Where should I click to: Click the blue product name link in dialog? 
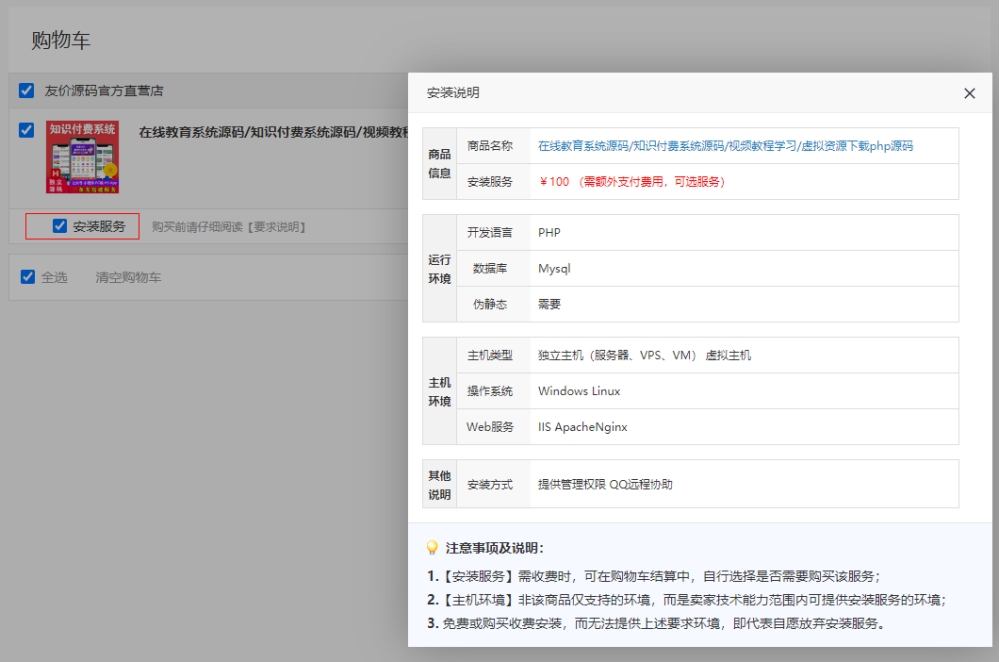[725, 146]
